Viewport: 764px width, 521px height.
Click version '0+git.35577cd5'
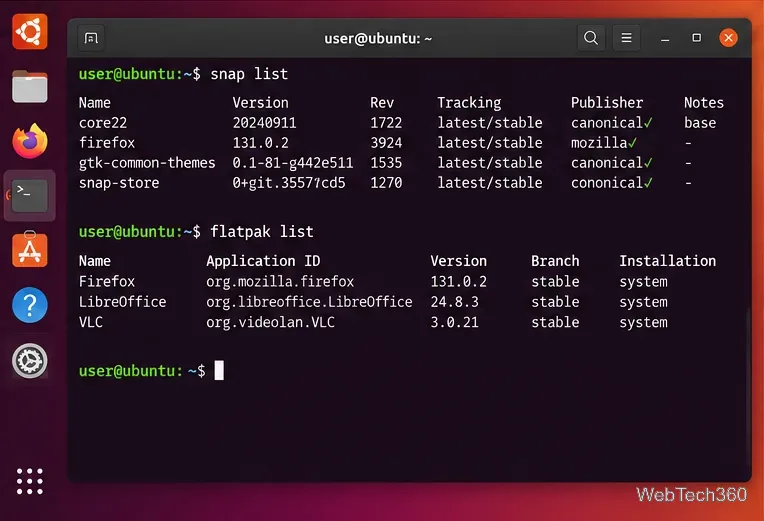coord(289,183)
